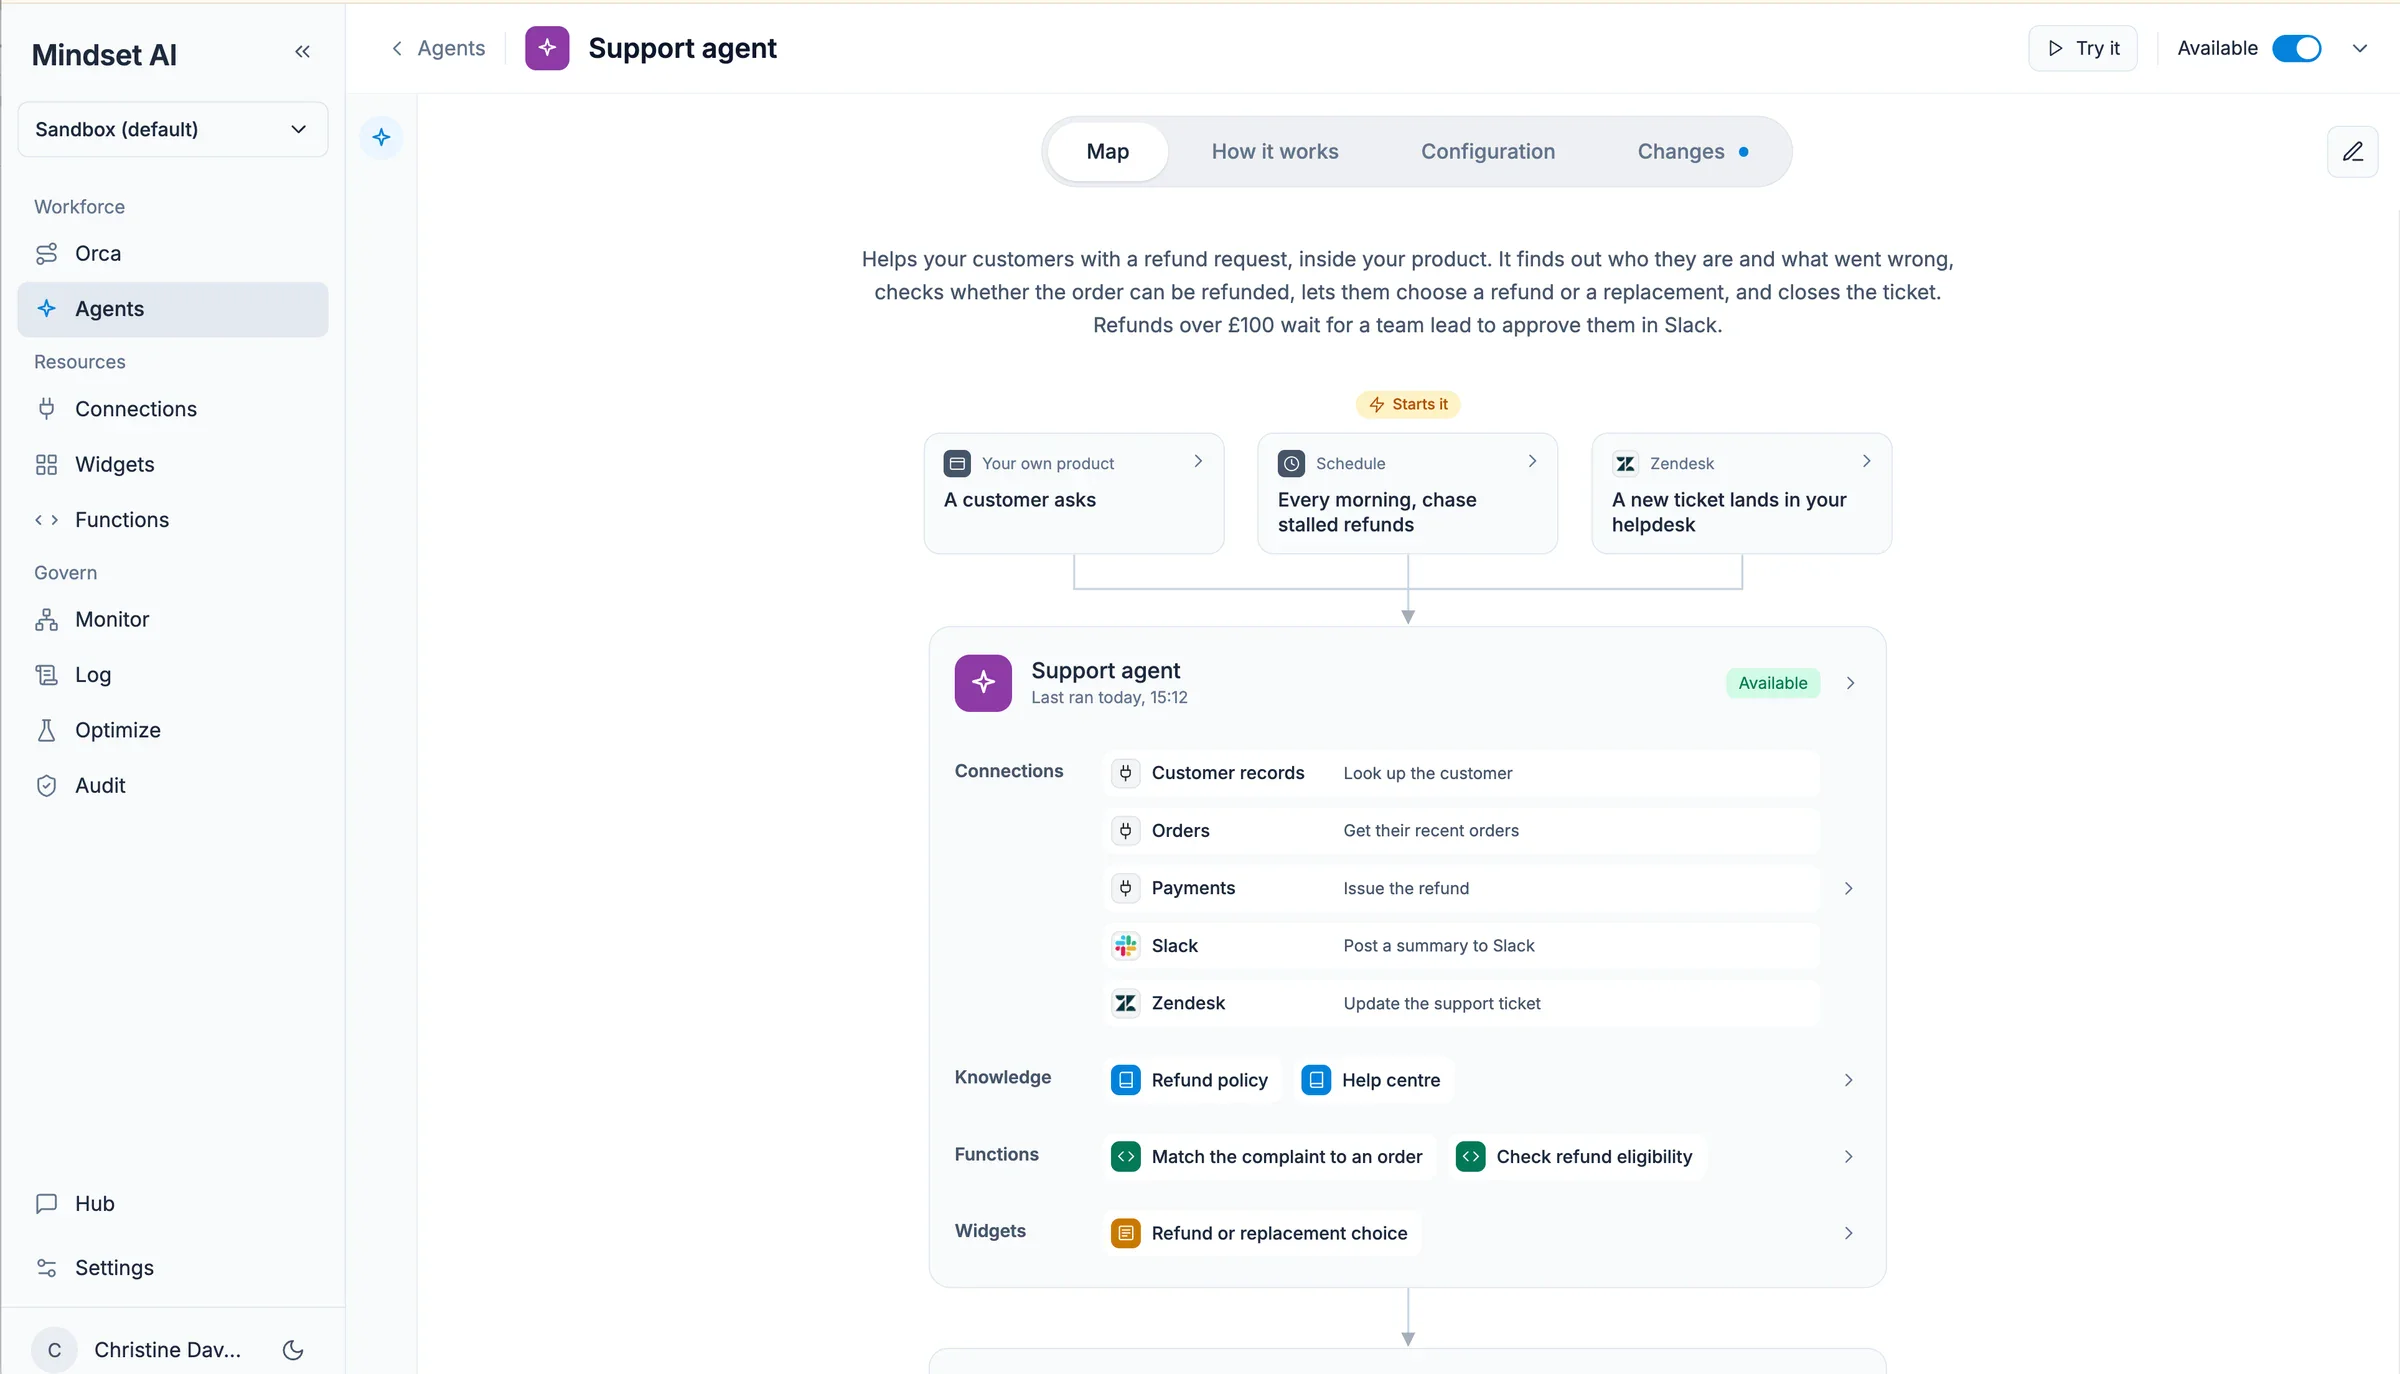Open the Help centre knowledge chip
This screenshot has height=1374, width=2400.
1373,1080
